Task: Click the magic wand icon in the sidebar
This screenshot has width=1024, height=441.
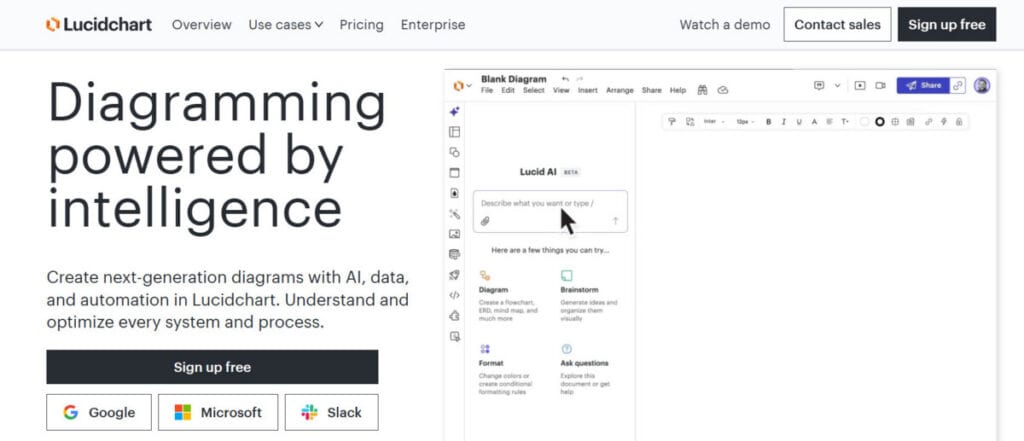Action: coord(455,214)
